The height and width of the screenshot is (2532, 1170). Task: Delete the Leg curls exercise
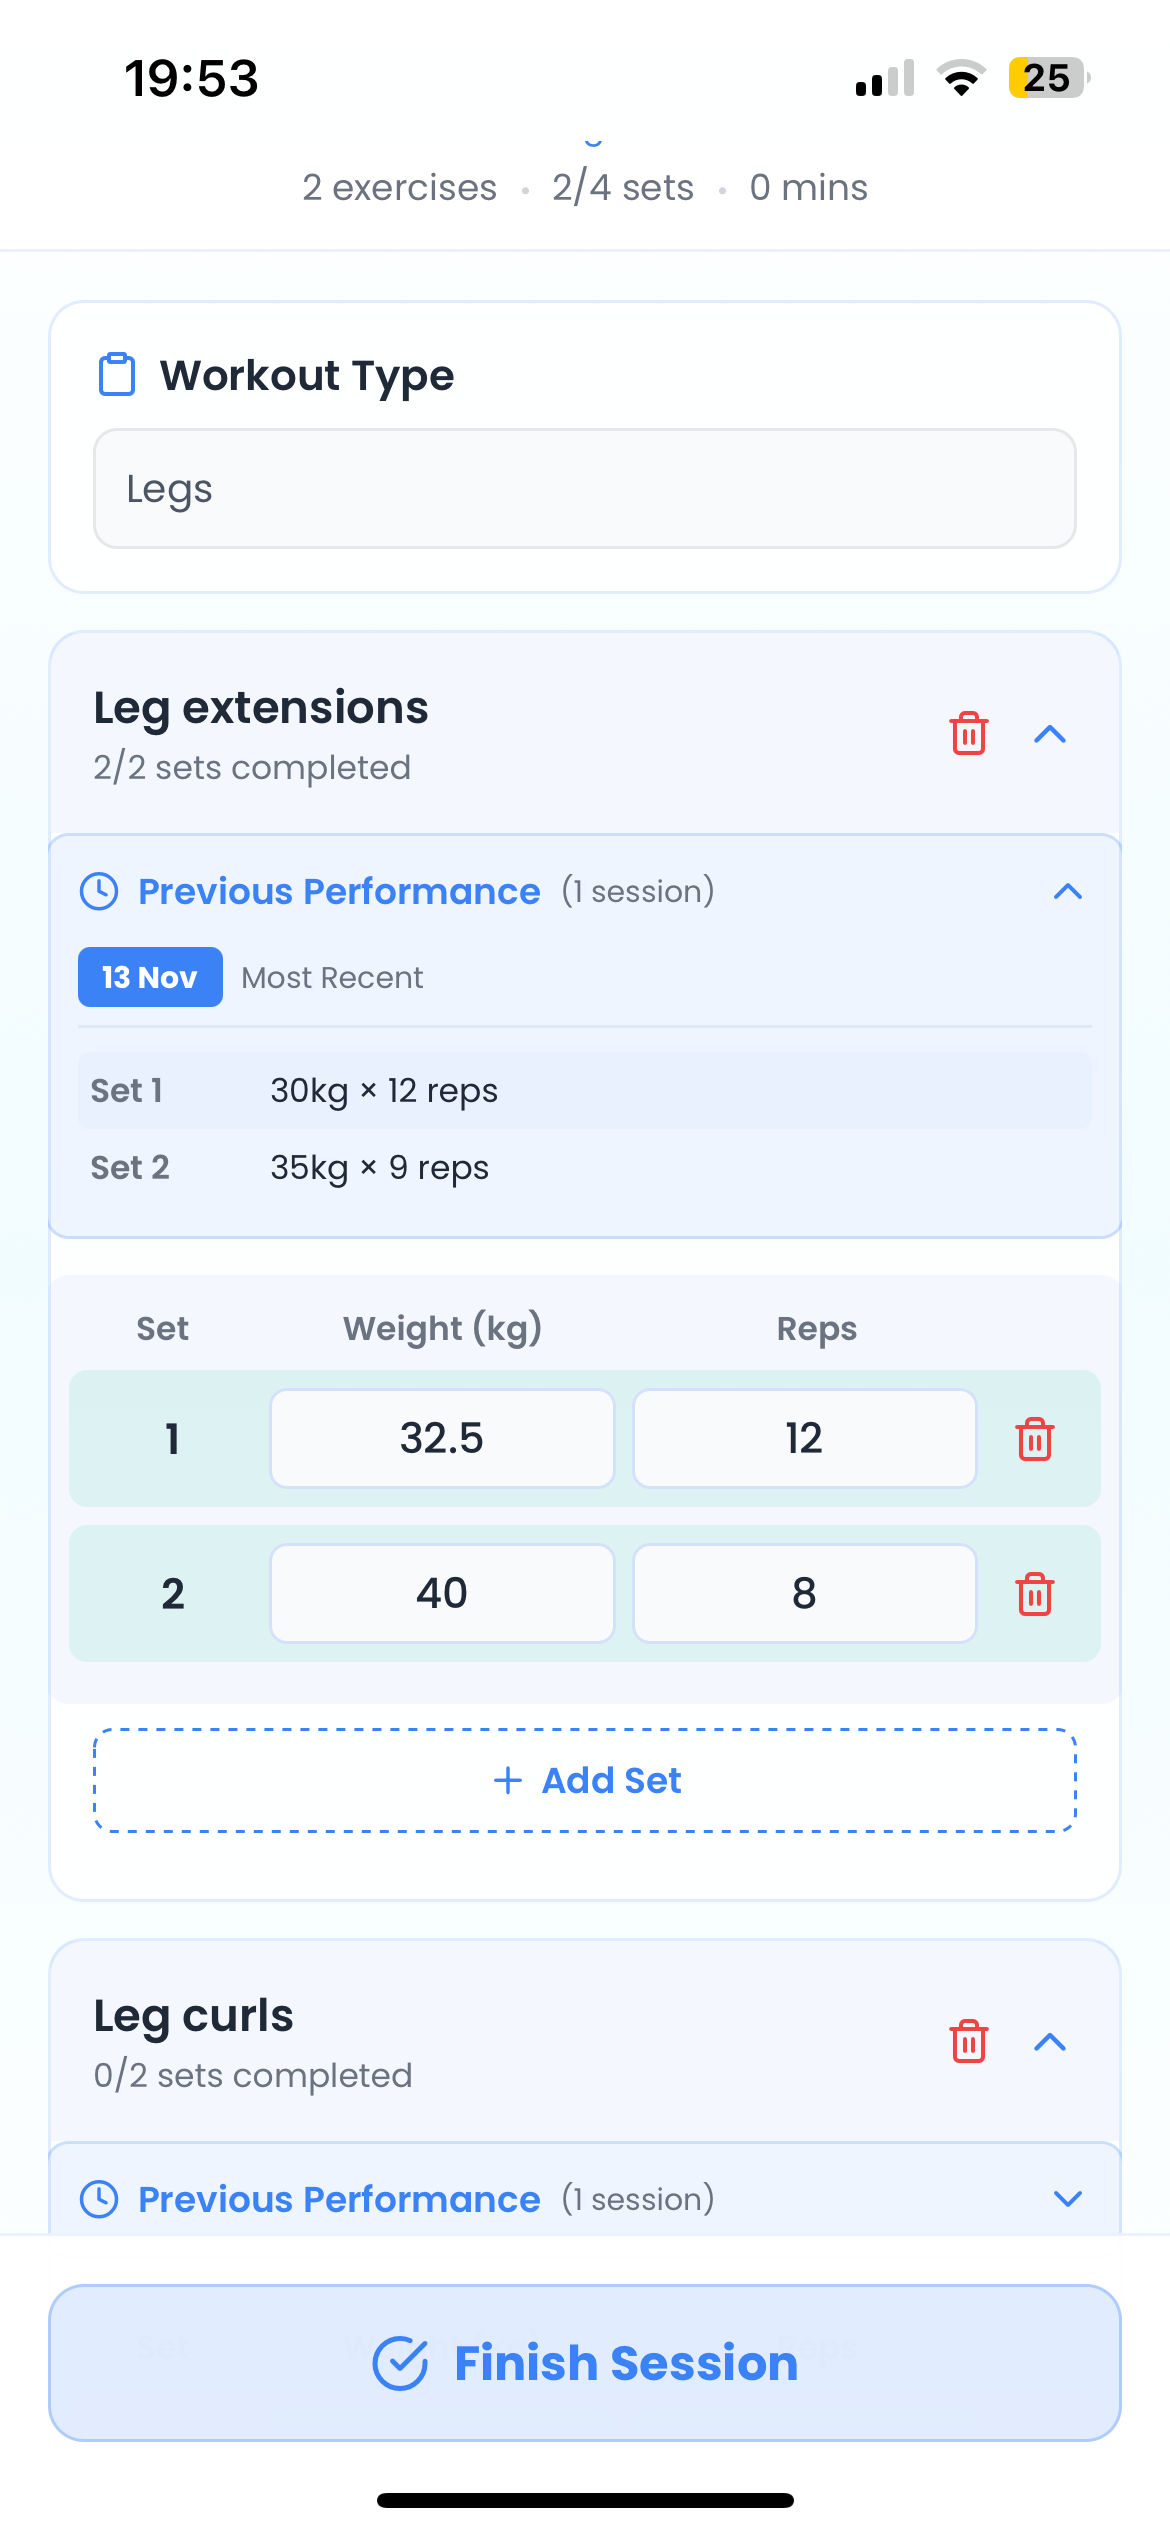[968, 2042]
